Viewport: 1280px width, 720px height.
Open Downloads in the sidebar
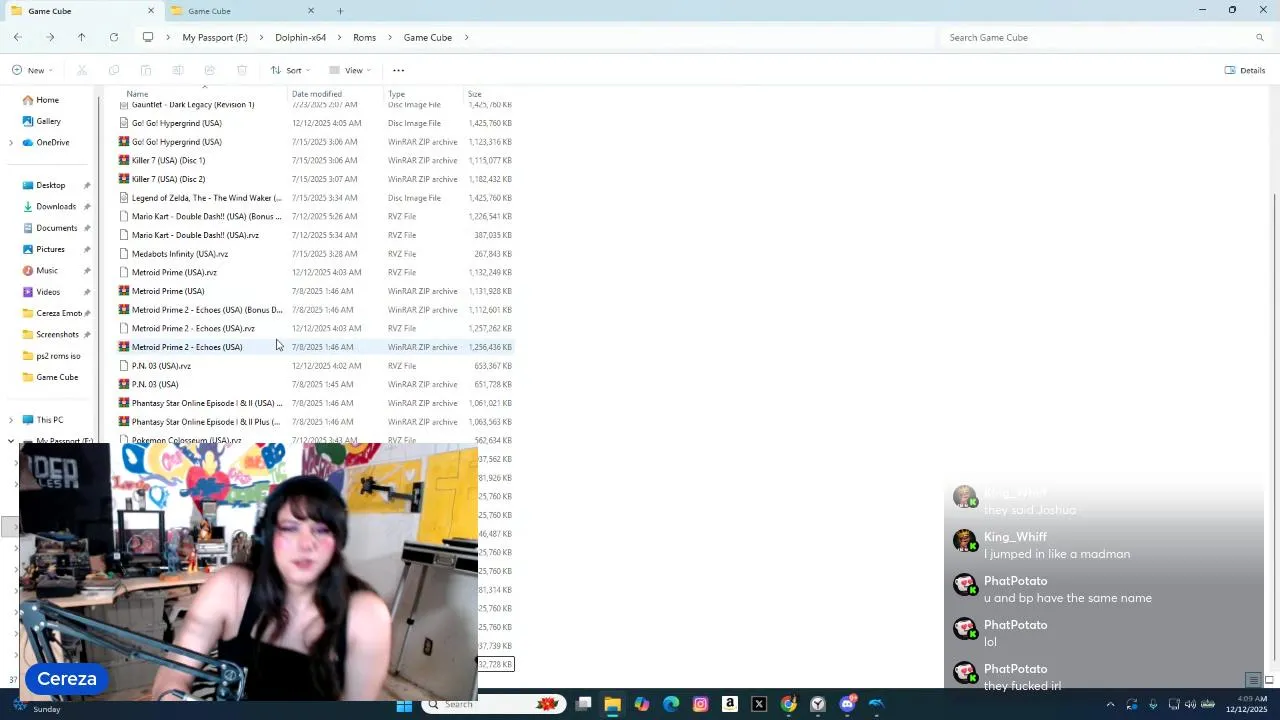[x=56, y=206]
